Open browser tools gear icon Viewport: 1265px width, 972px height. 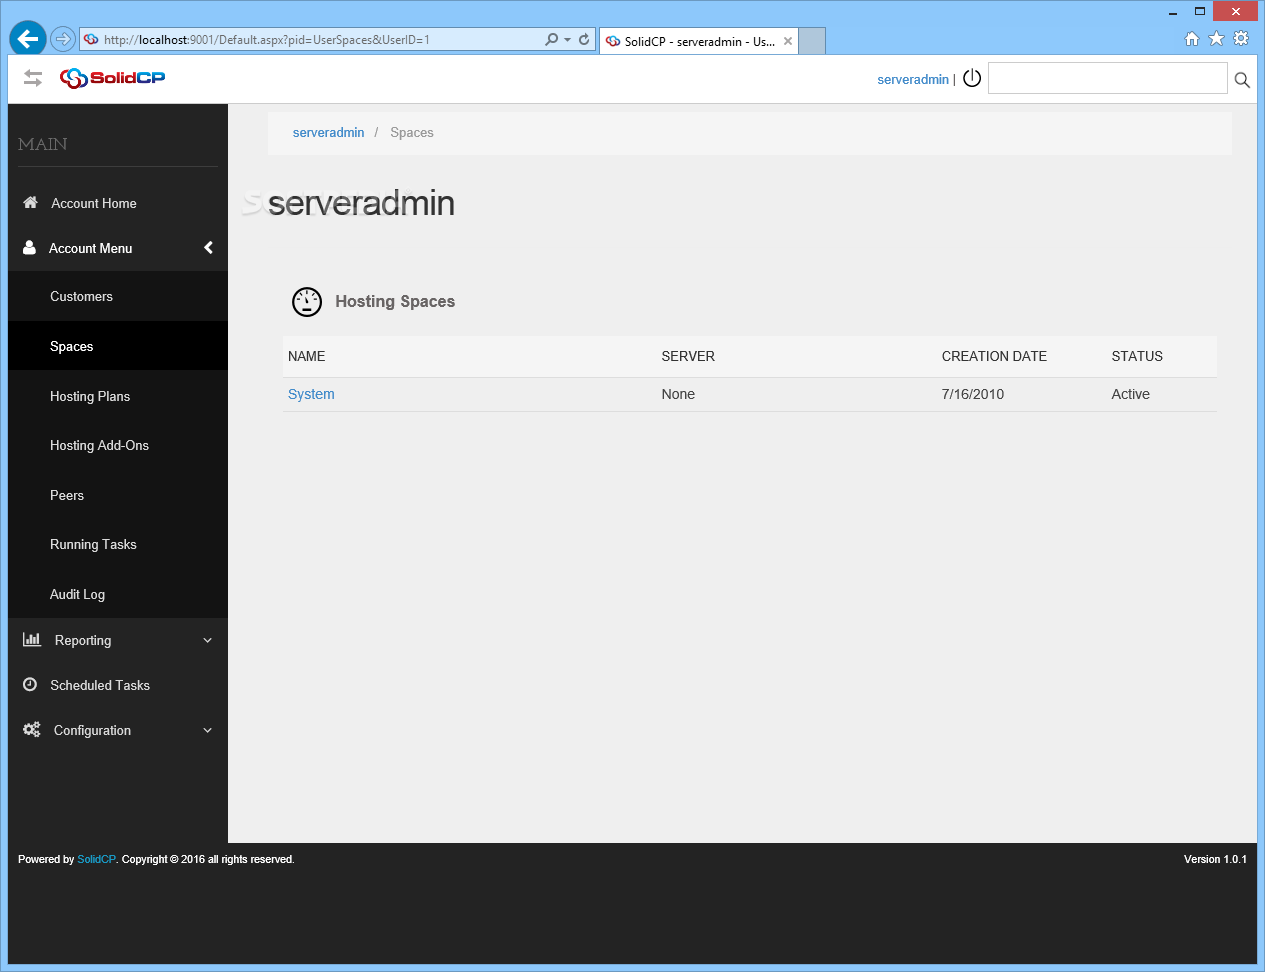tap(1241, 39)
